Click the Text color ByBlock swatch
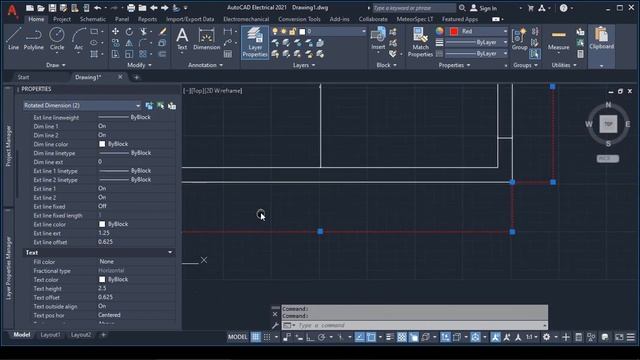This screenshot has width=640, height=360. (102, 280)
